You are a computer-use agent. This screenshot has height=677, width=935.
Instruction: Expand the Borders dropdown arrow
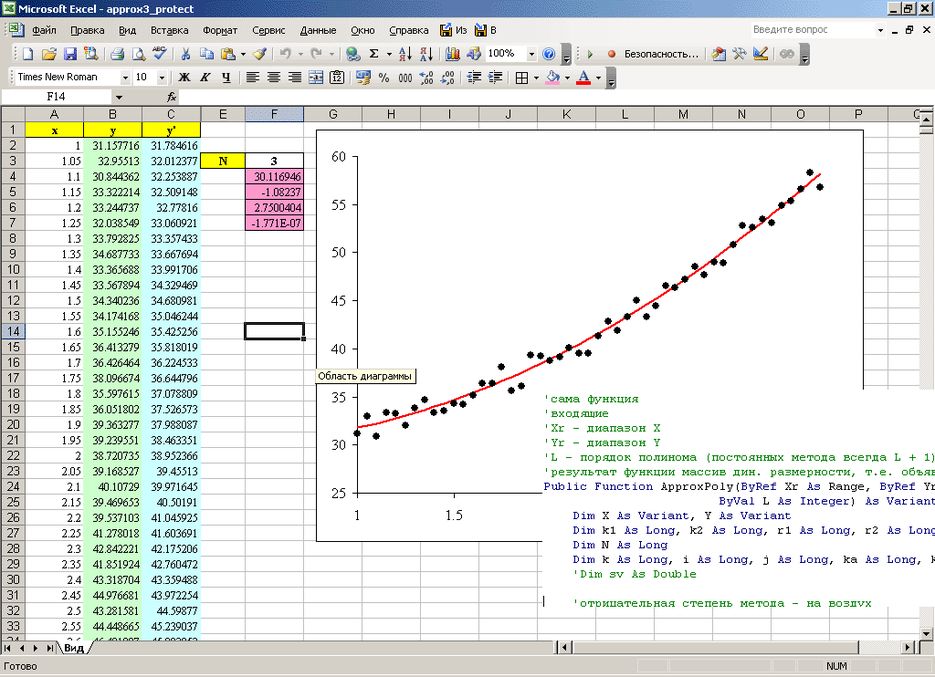point(536,78)
